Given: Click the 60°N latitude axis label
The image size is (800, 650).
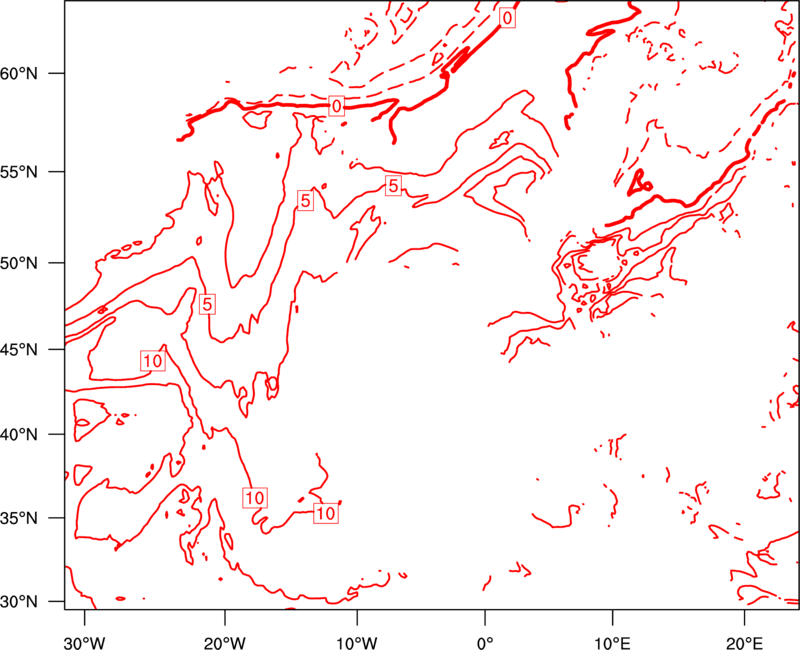Looking at the screenshot, I should [19, 74].
